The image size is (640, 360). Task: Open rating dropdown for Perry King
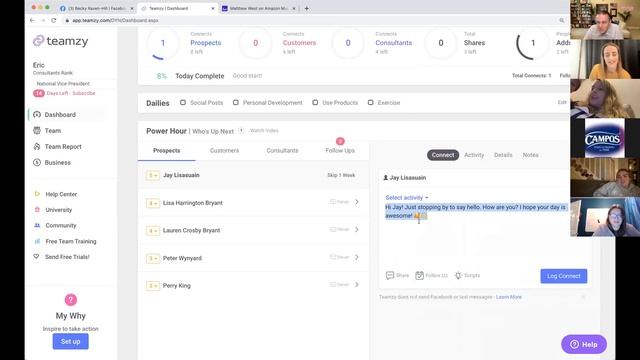[x=153, y=286]
